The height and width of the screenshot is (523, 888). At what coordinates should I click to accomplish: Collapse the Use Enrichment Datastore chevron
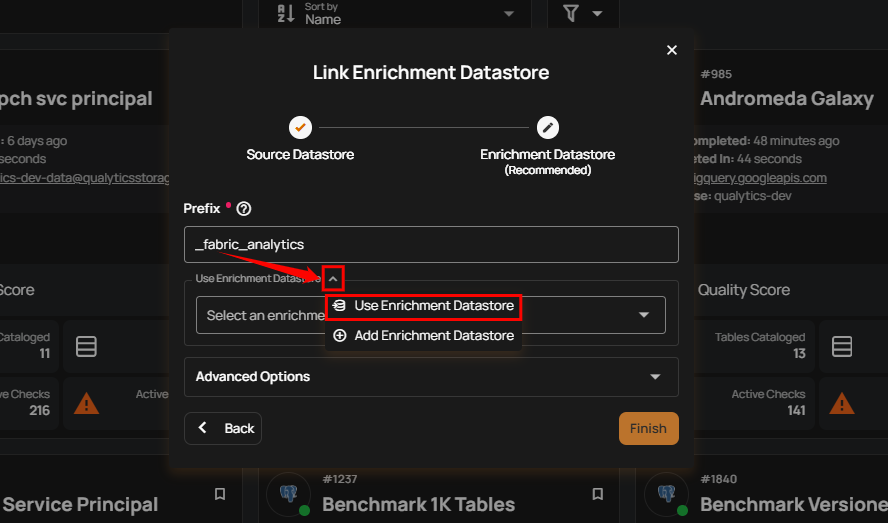pos(333,279)
